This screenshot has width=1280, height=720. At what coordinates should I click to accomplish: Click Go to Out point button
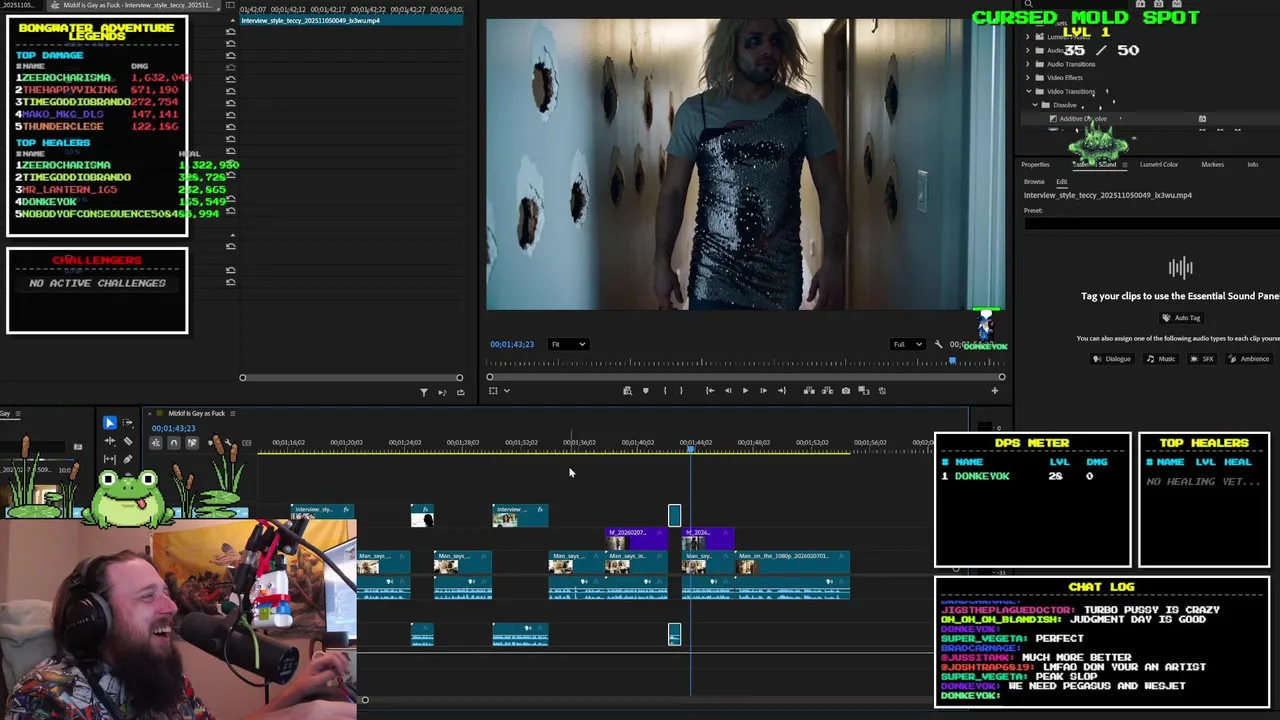click(781, 391)
